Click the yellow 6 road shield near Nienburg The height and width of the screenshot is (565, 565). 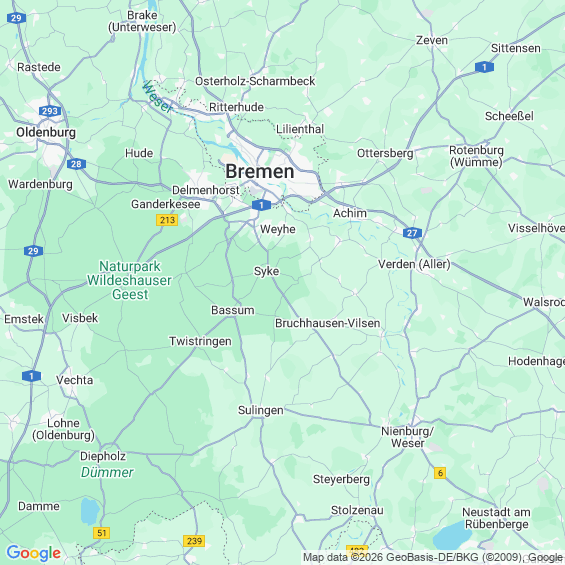tap(440, 473)
